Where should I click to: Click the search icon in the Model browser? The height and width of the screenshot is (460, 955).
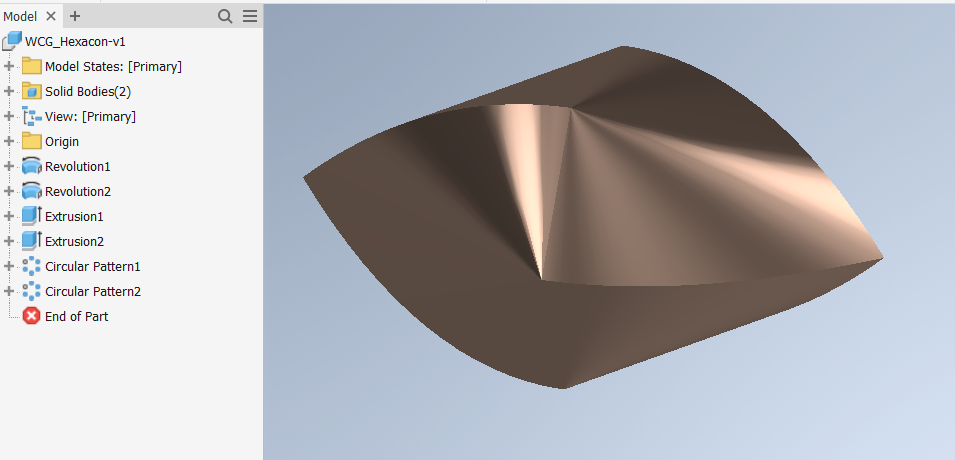[225, 16]
